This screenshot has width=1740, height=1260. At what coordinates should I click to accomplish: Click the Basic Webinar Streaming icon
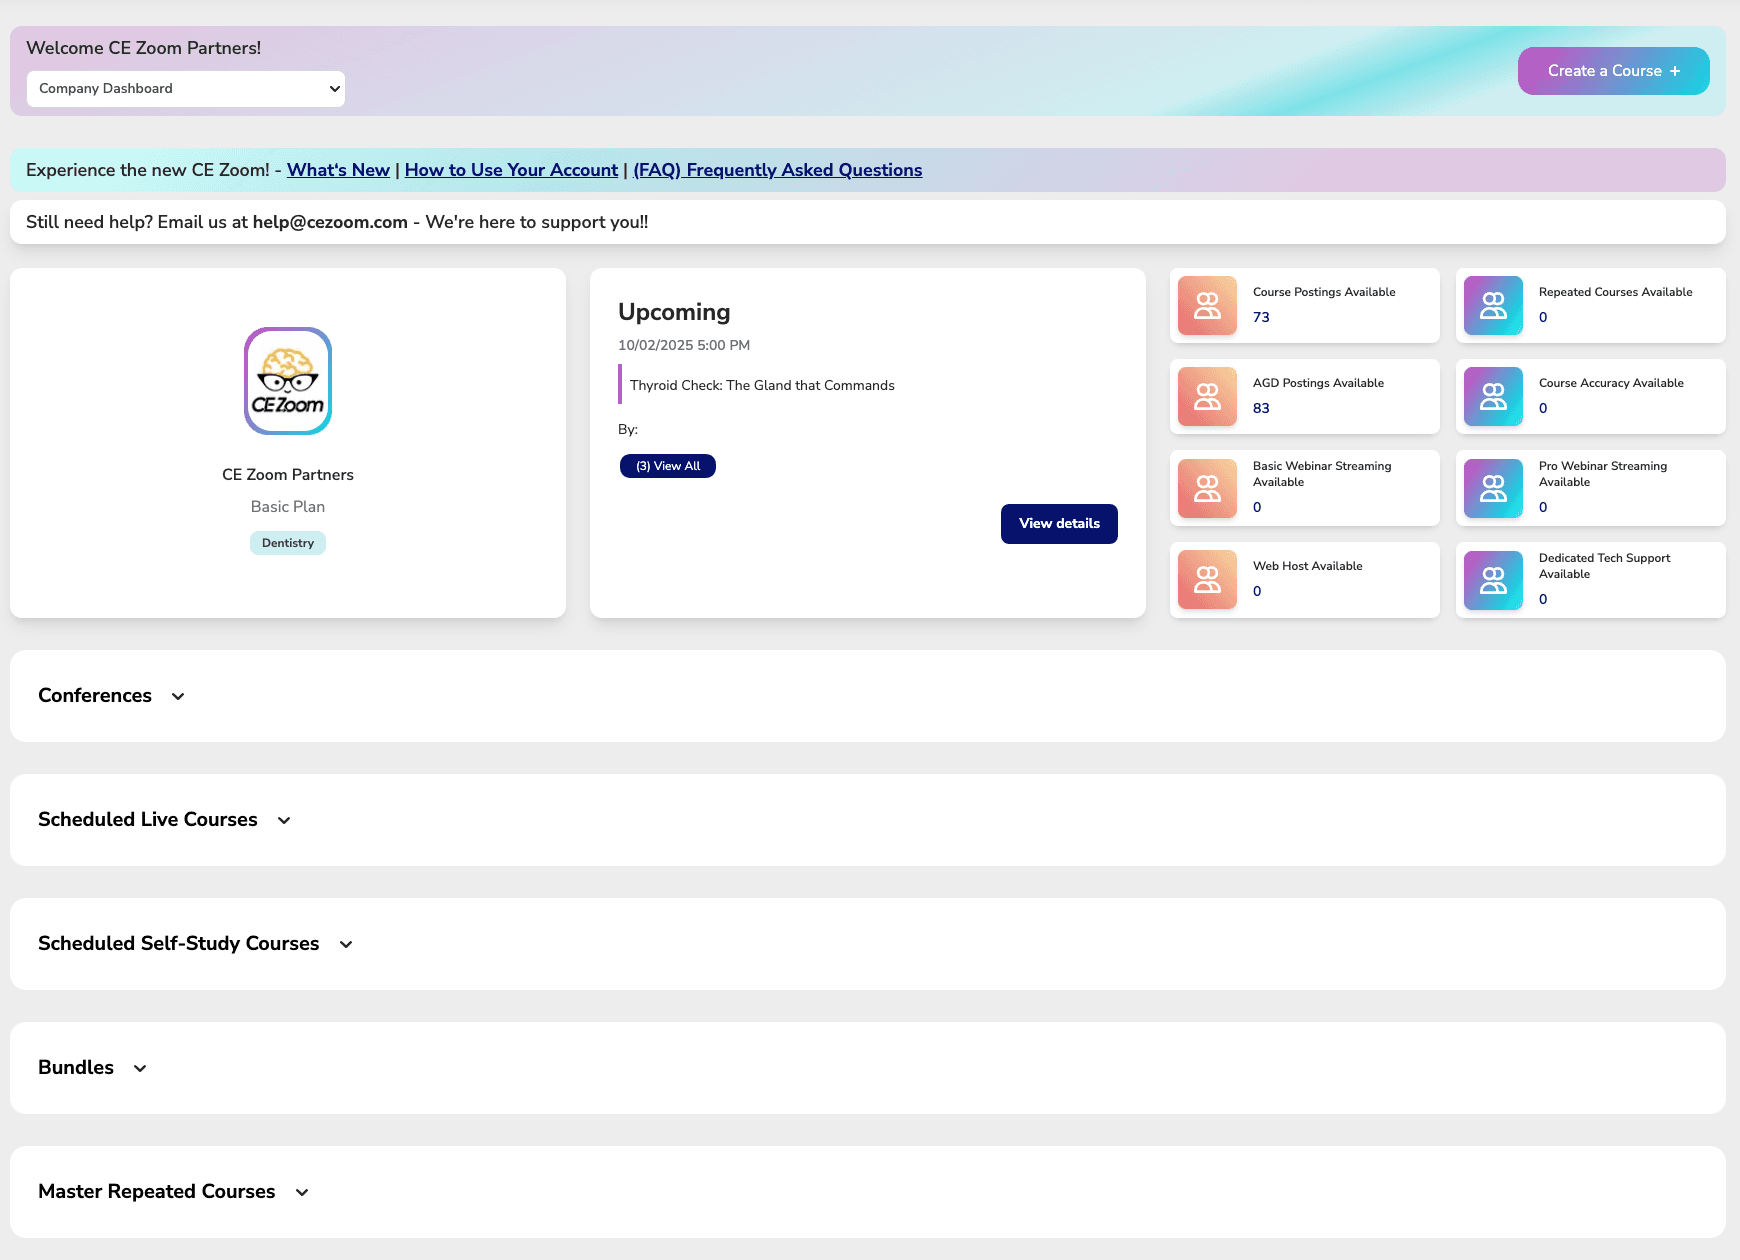(1207, 488)
